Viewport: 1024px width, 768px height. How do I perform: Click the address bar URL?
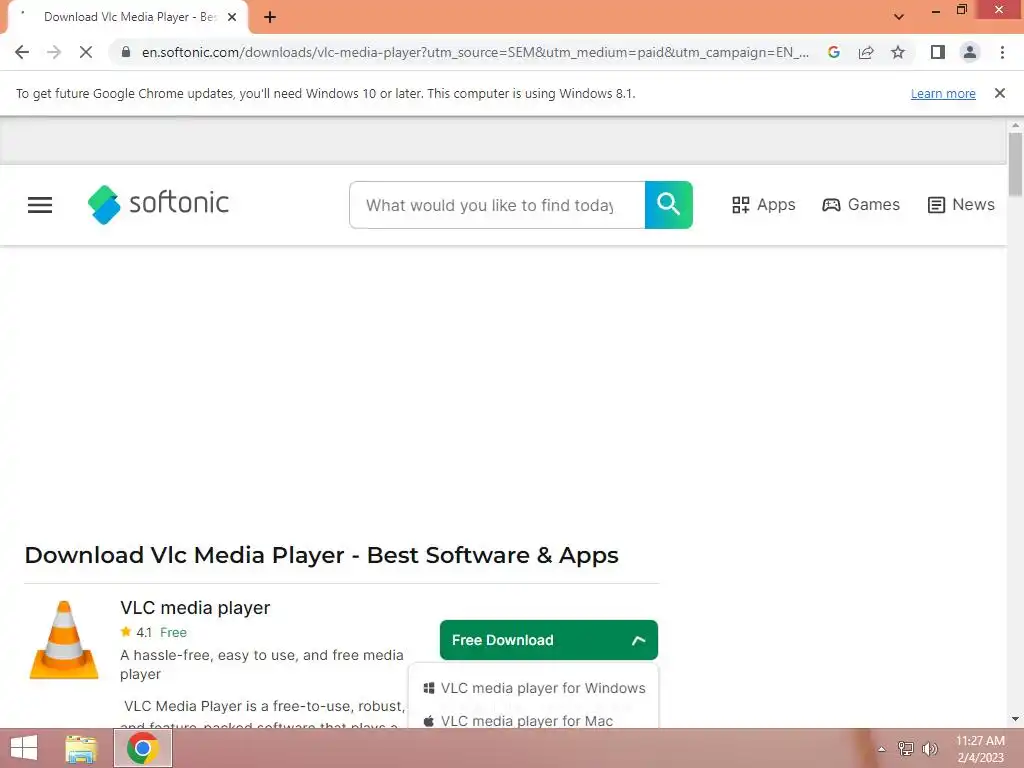point(475,52)
